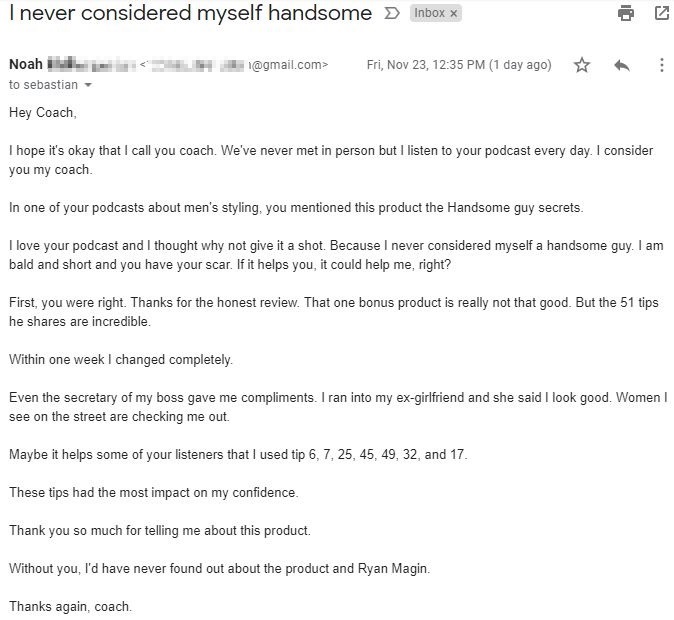Click the 'Hey Coach,' greeting line

(43, 113)
